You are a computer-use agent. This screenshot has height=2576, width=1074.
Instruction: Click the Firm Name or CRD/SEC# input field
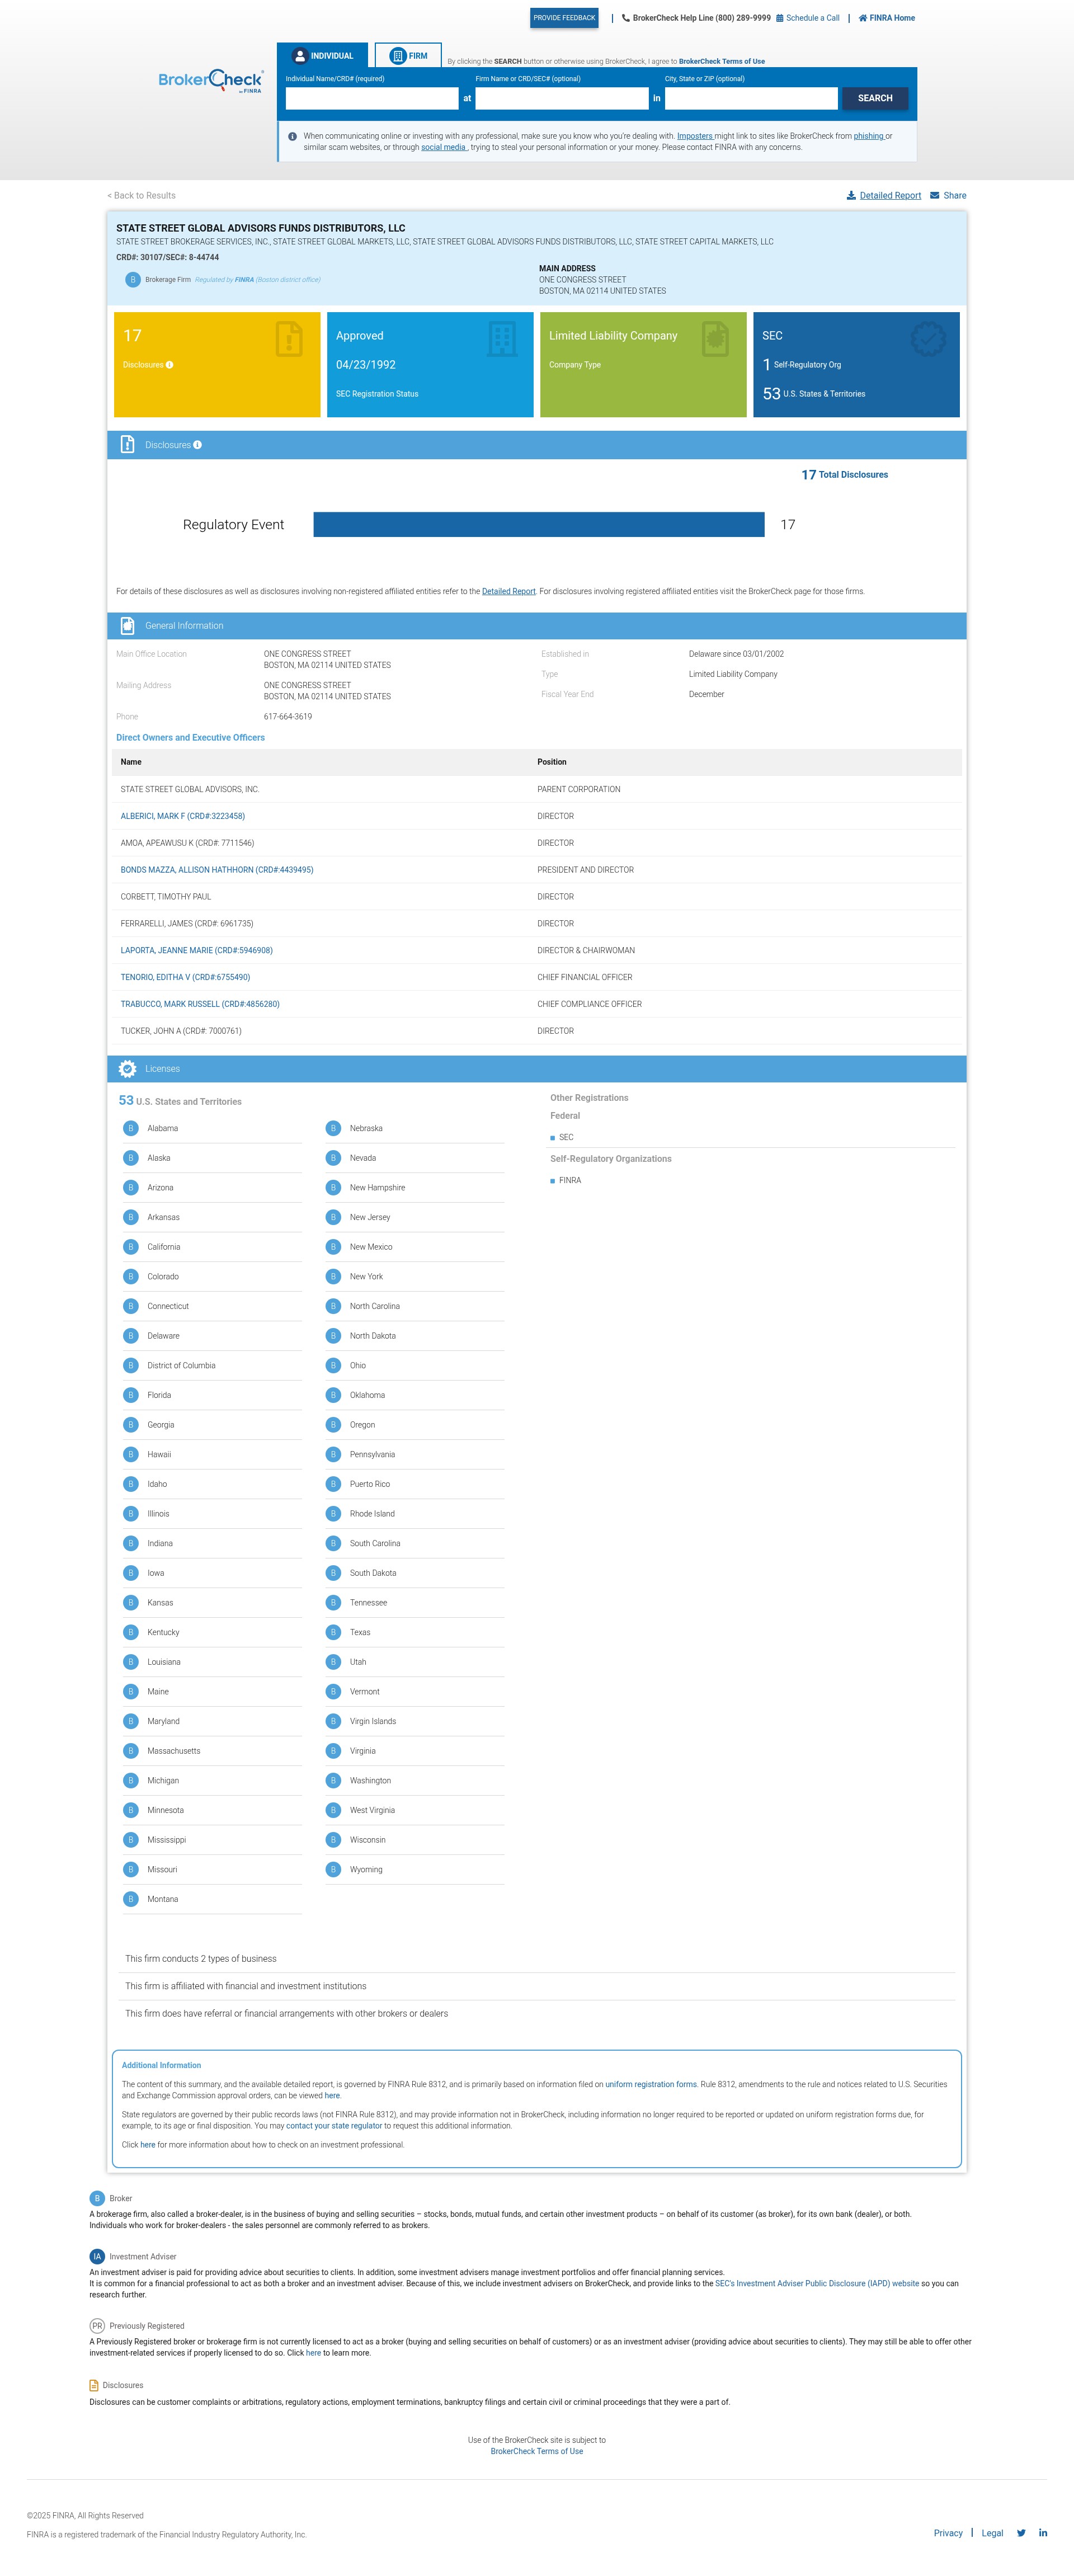(x=562, y=98)
